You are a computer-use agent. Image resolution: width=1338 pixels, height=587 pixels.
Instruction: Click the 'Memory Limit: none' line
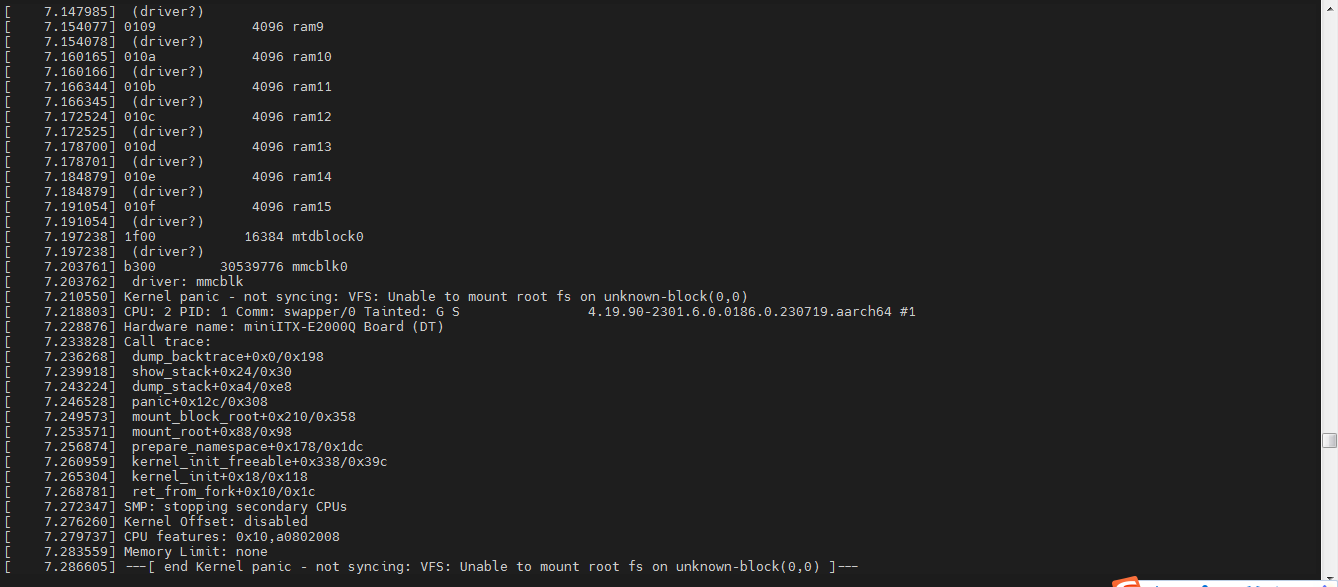point(195,552)
